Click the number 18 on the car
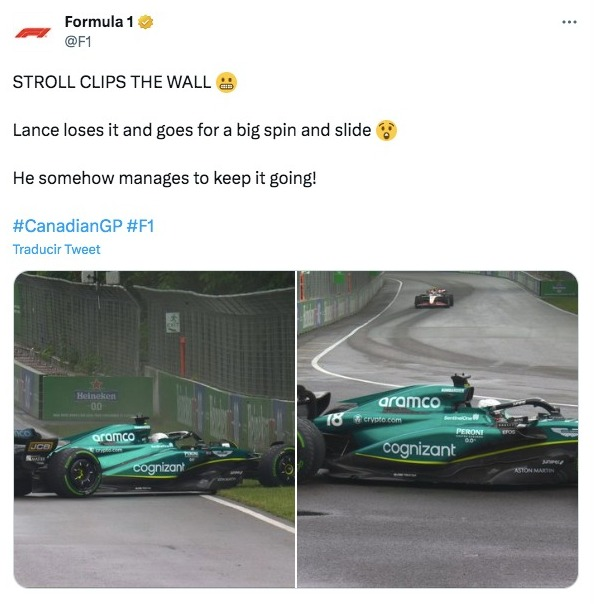Image resolution: width=595 pixels, height=604 pixels. 334,419
